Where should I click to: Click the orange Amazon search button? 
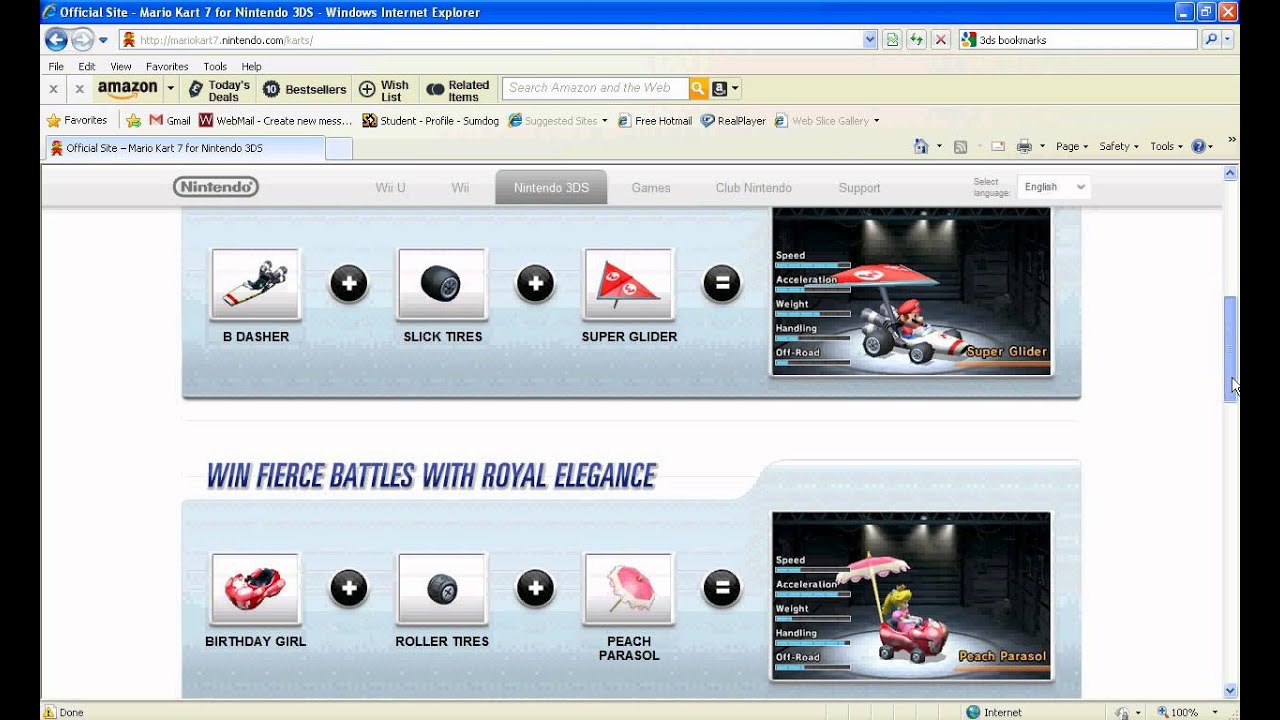click(x=698, y=88)
